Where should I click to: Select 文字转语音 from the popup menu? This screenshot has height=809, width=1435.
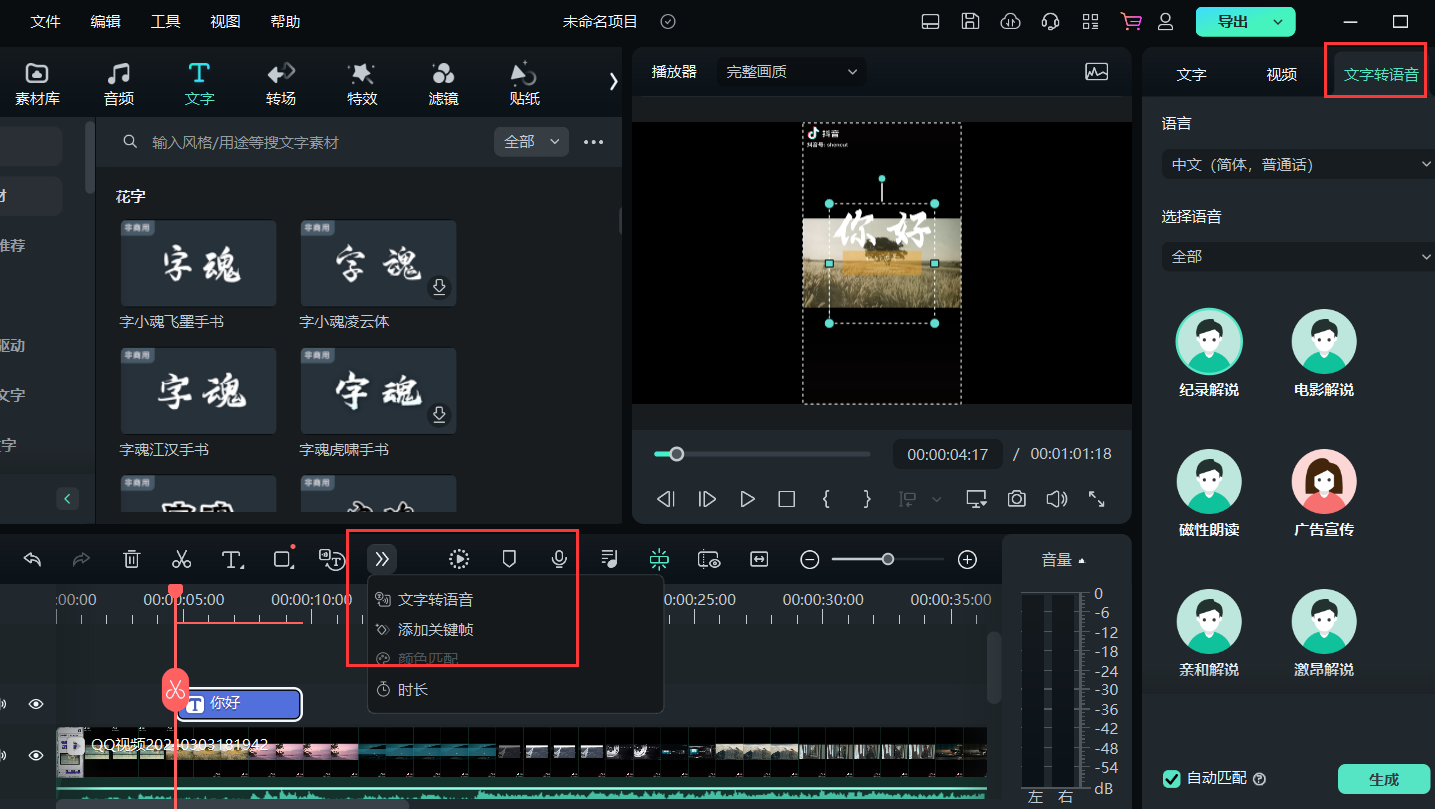coord(435,600)
